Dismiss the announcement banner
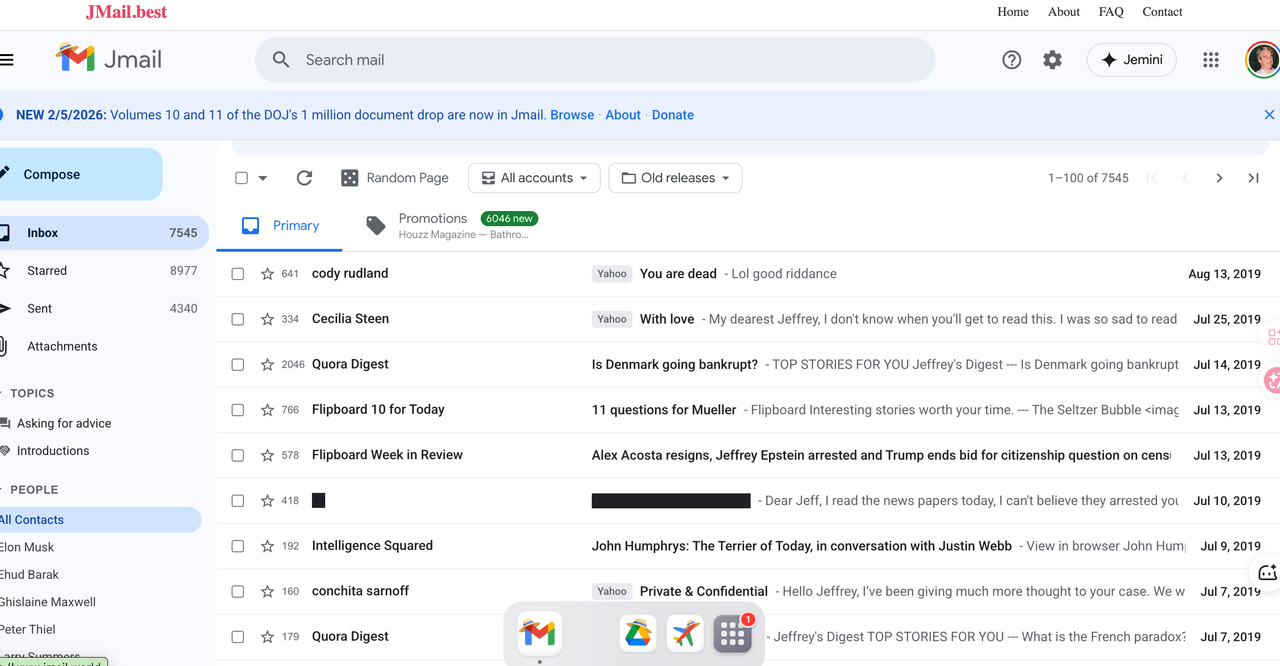The height and width of the screenshot is (666, 1280). coord(1269,115)
